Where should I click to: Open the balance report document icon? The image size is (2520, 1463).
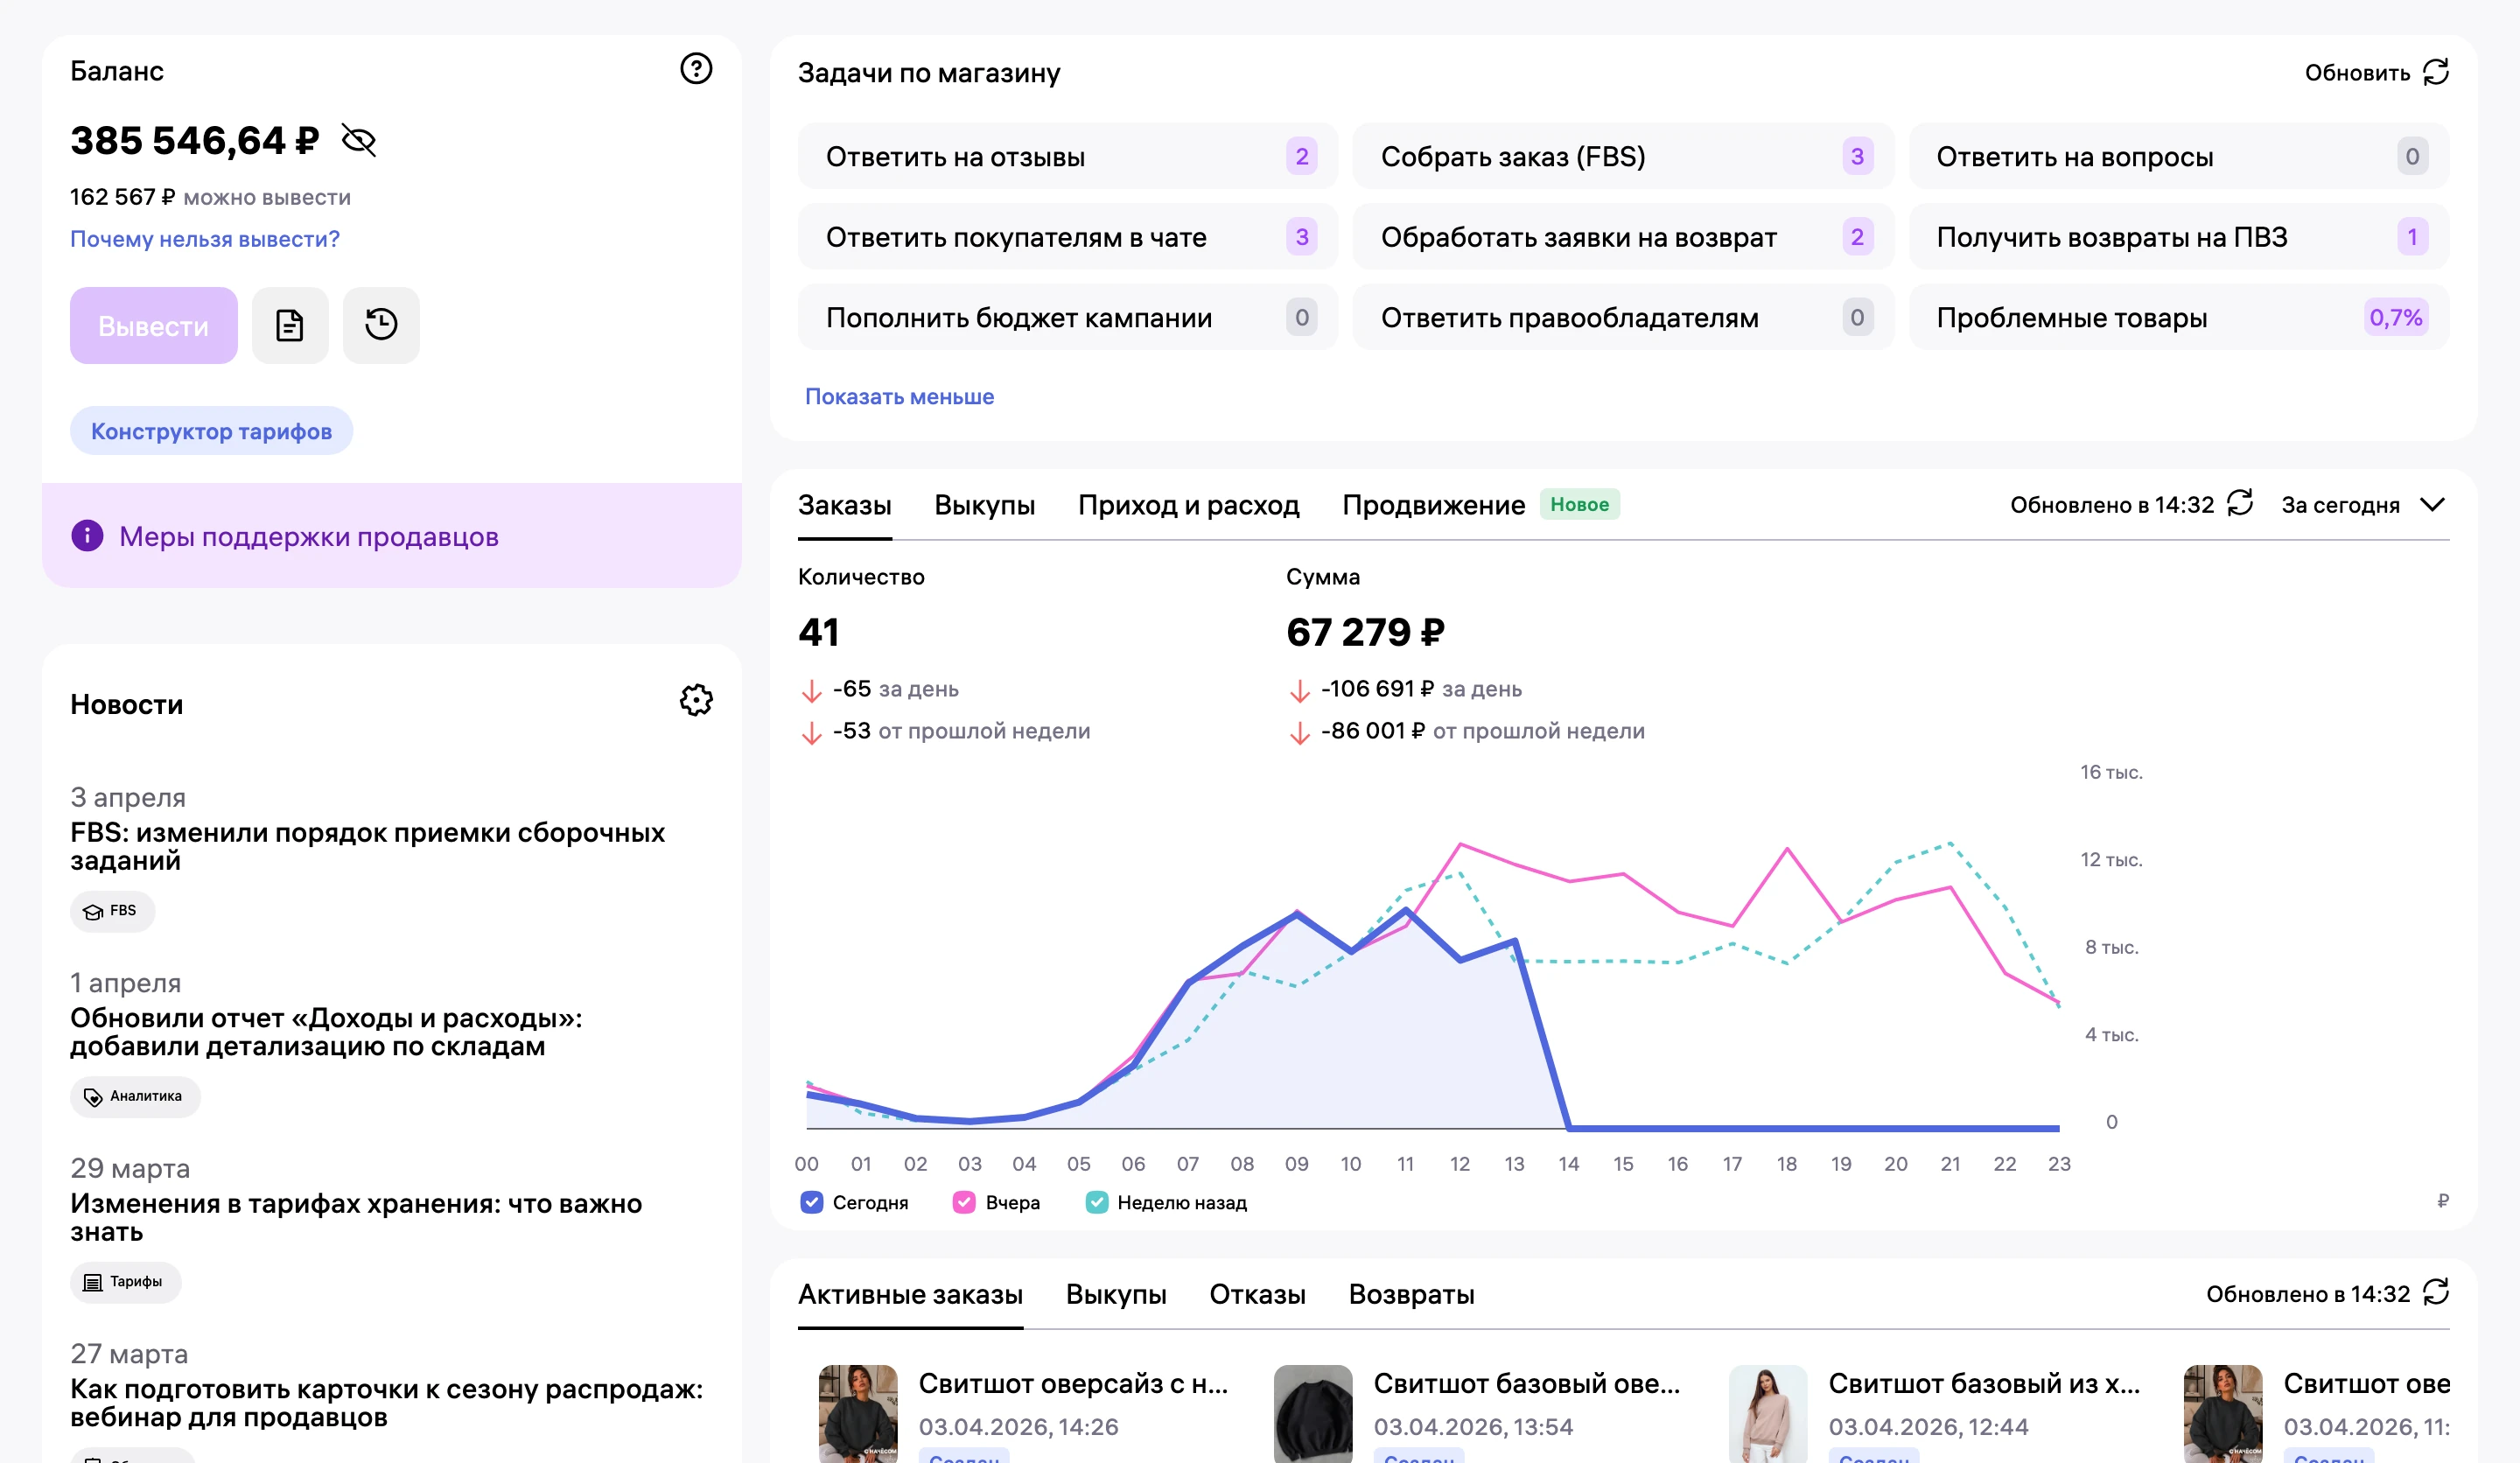click(x=290, y=325)
